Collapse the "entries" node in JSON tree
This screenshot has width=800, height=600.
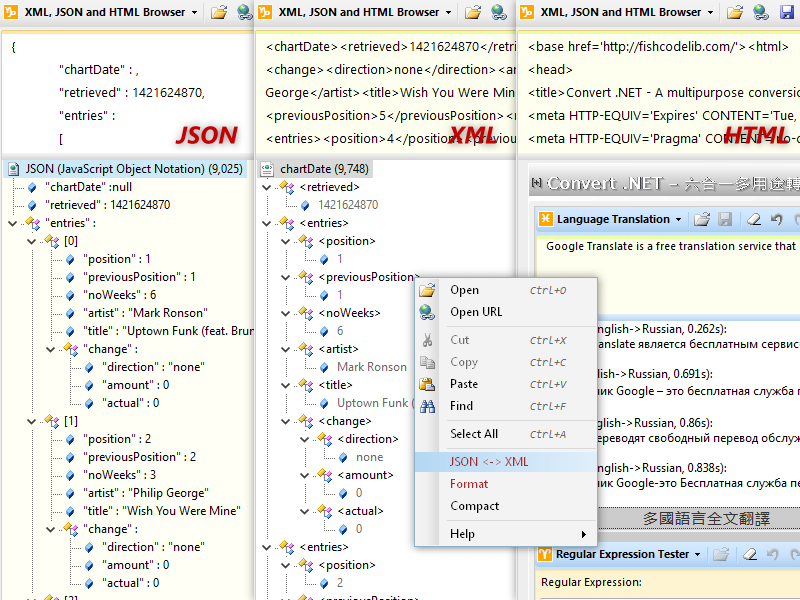[x=13, y=223]
